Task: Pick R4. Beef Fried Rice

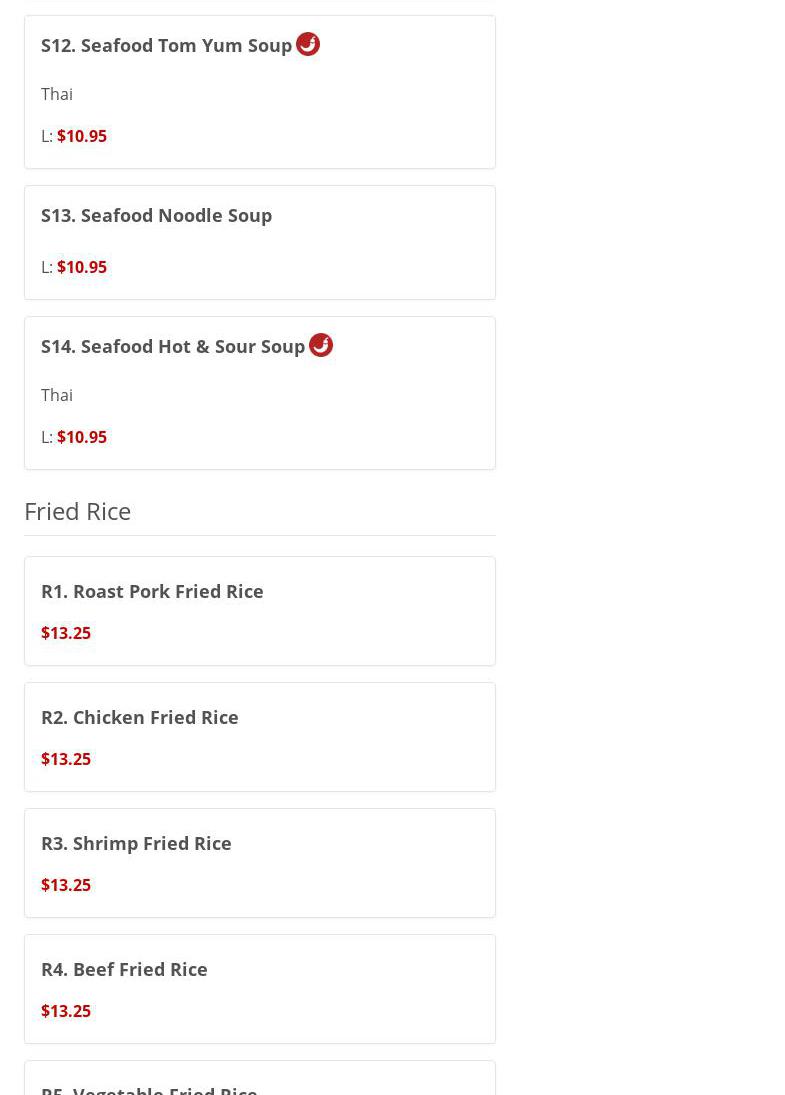Action: click(x=124, y=970)
